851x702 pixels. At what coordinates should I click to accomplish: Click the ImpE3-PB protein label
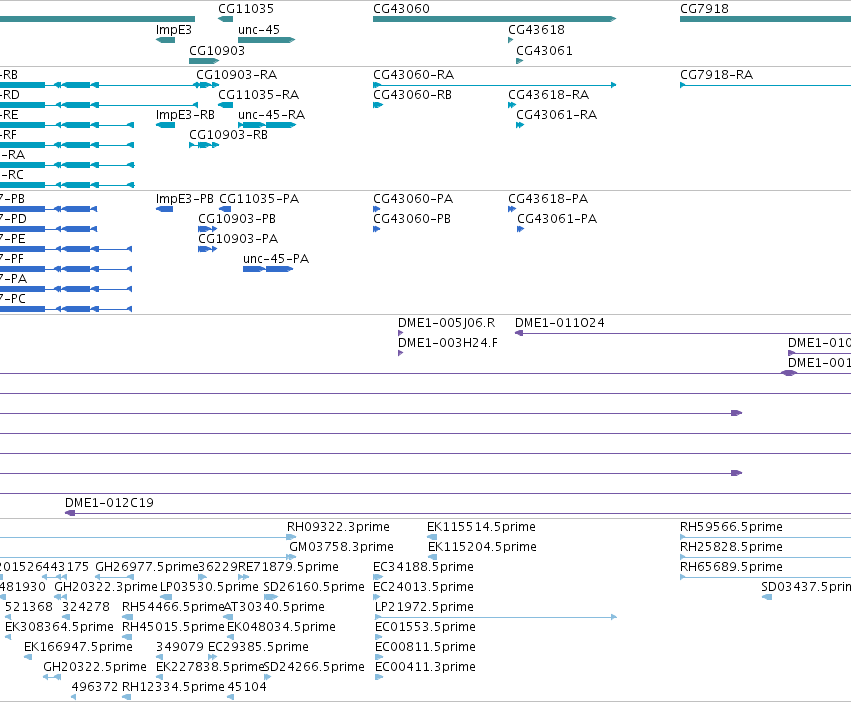click(185, 199)
